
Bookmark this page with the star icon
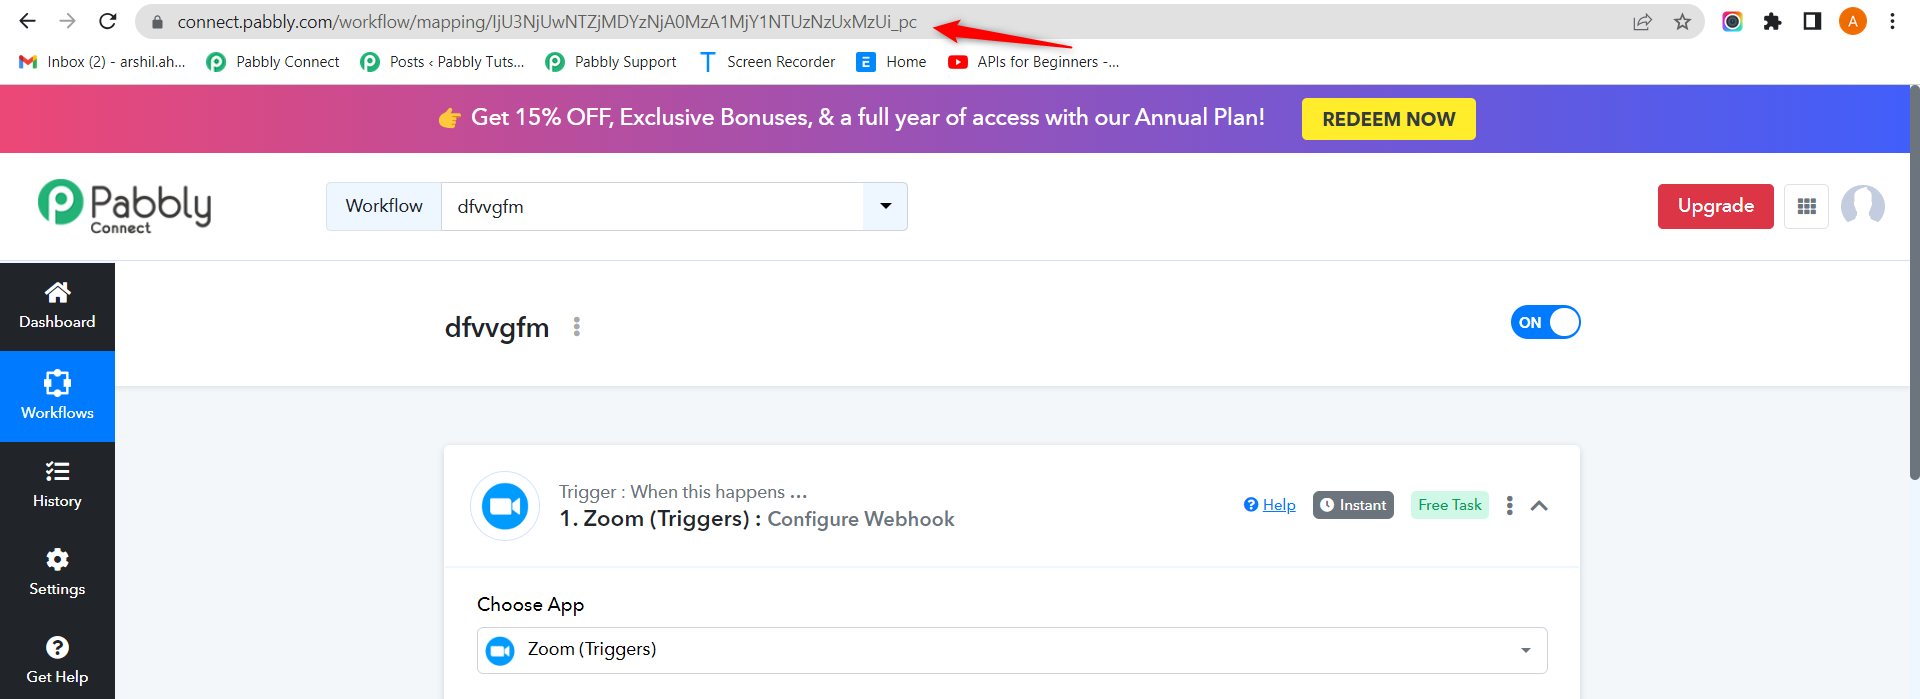tap(1682, 22)
